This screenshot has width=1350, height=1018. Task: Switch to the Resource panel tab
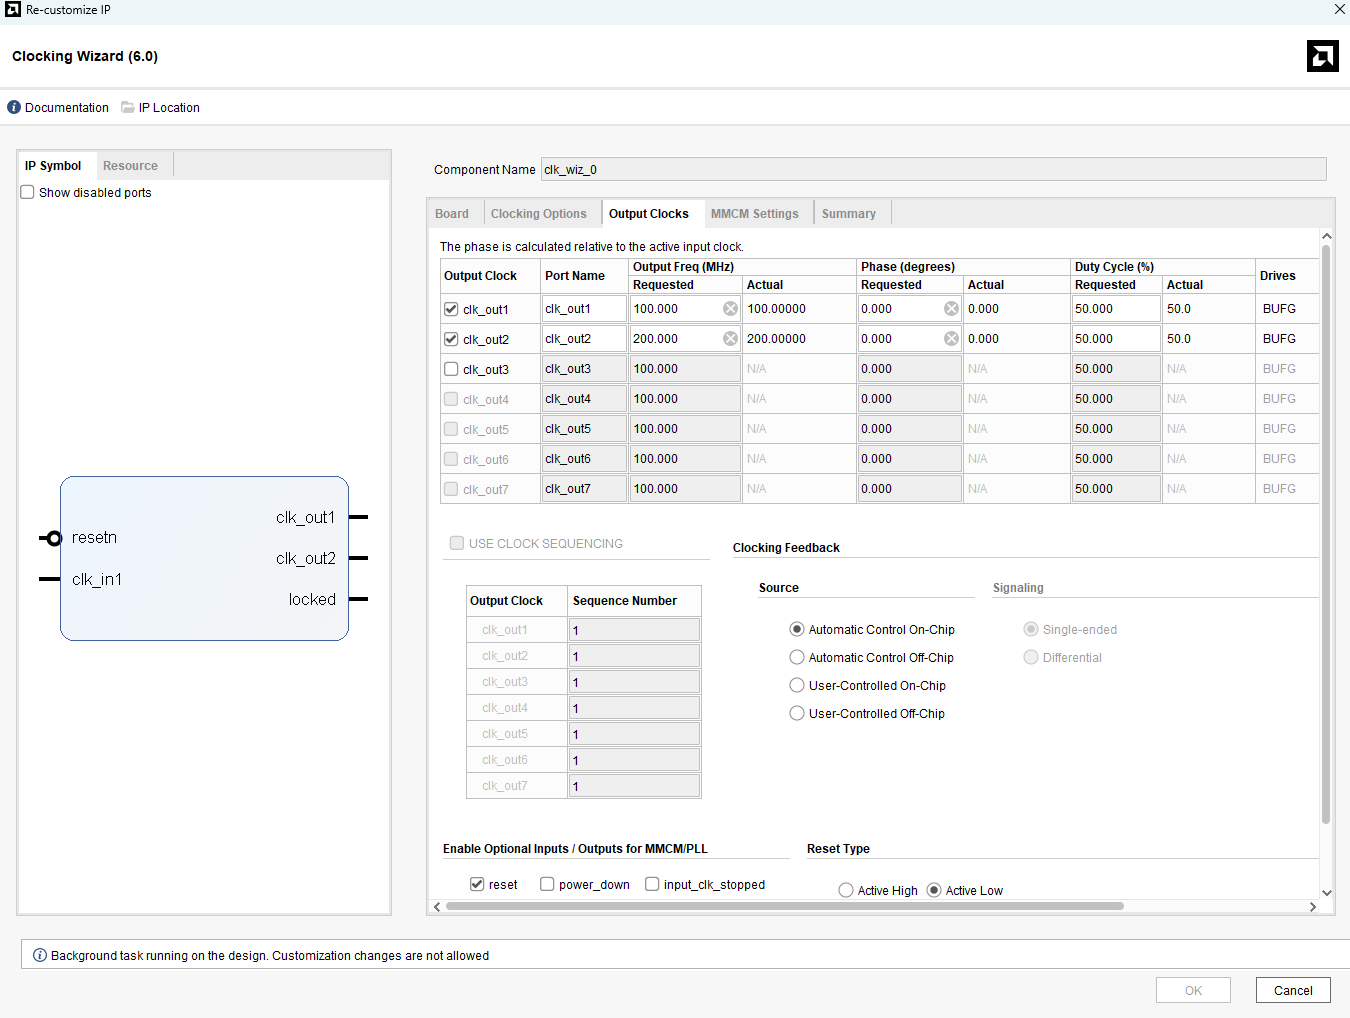[x=130, y=166]
